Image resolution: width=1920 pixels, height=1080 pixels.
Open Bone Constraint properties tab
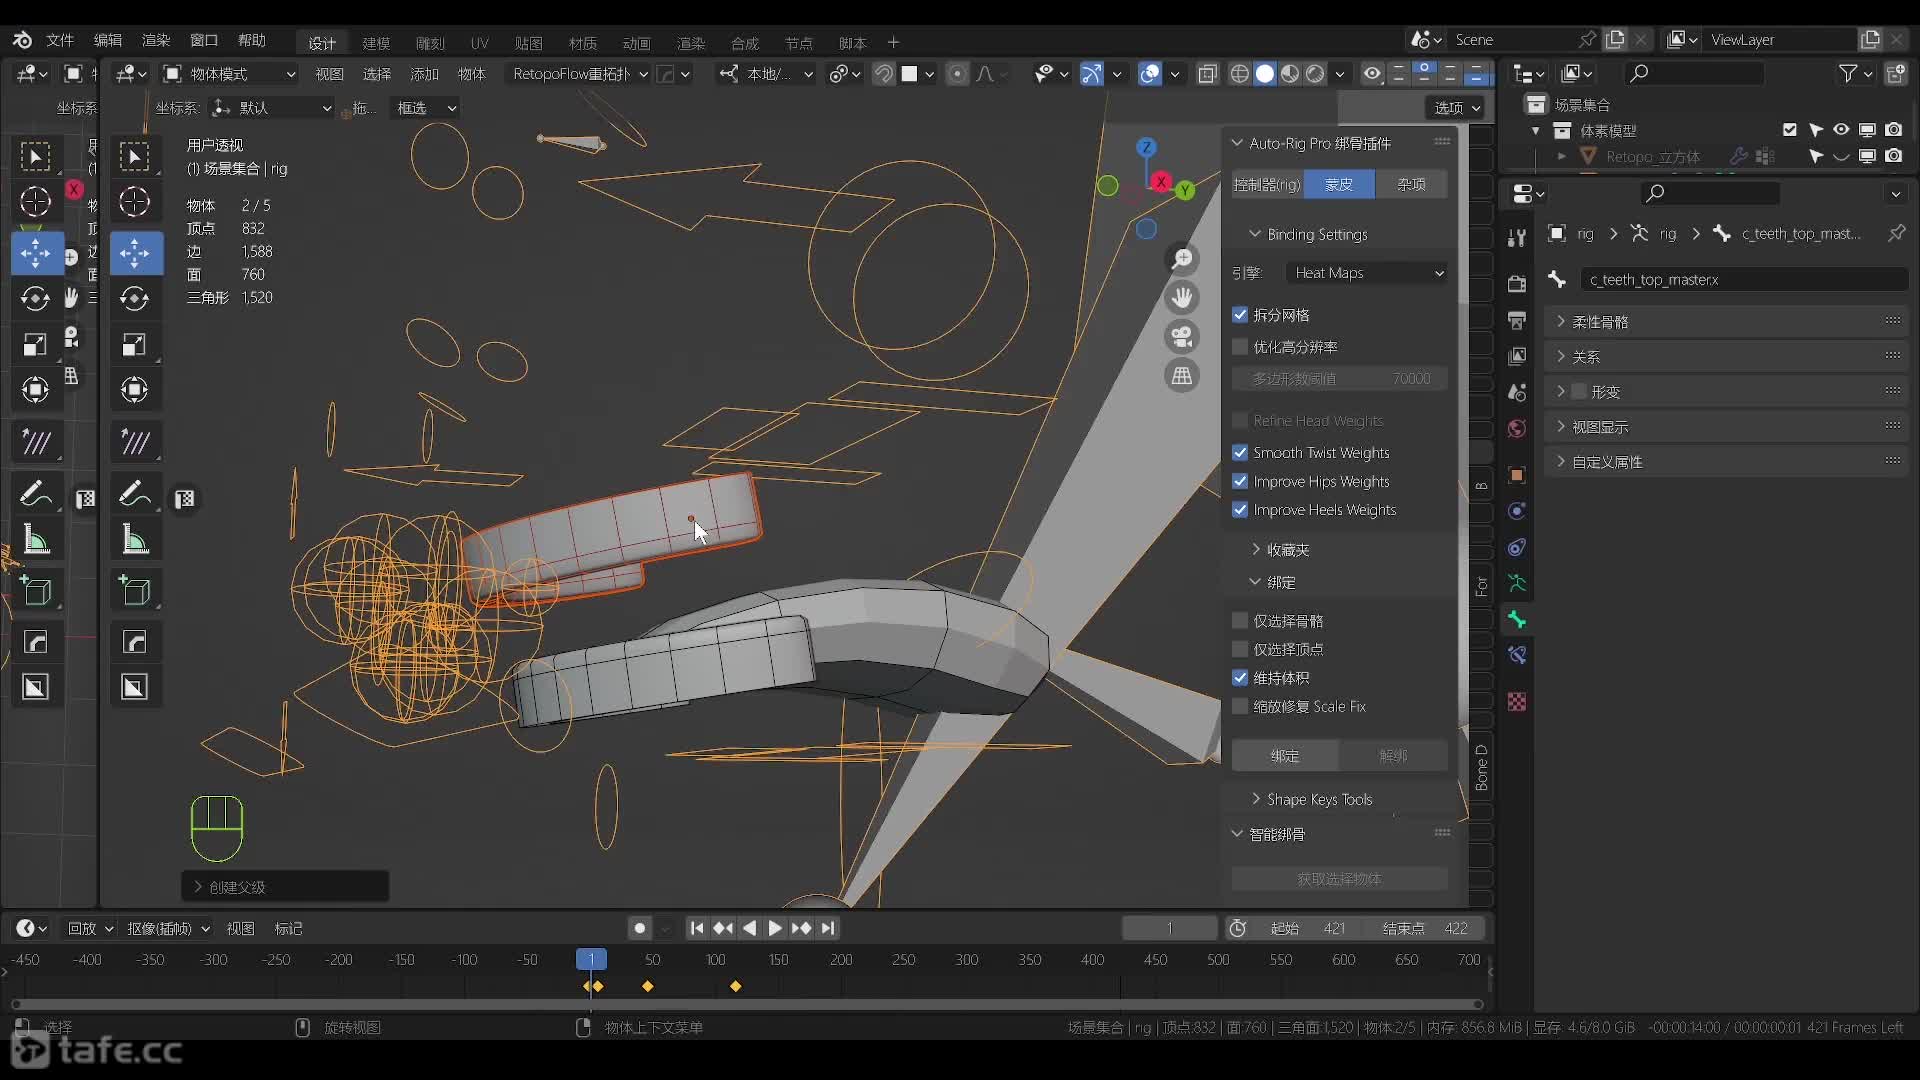tap(1517, 656)
